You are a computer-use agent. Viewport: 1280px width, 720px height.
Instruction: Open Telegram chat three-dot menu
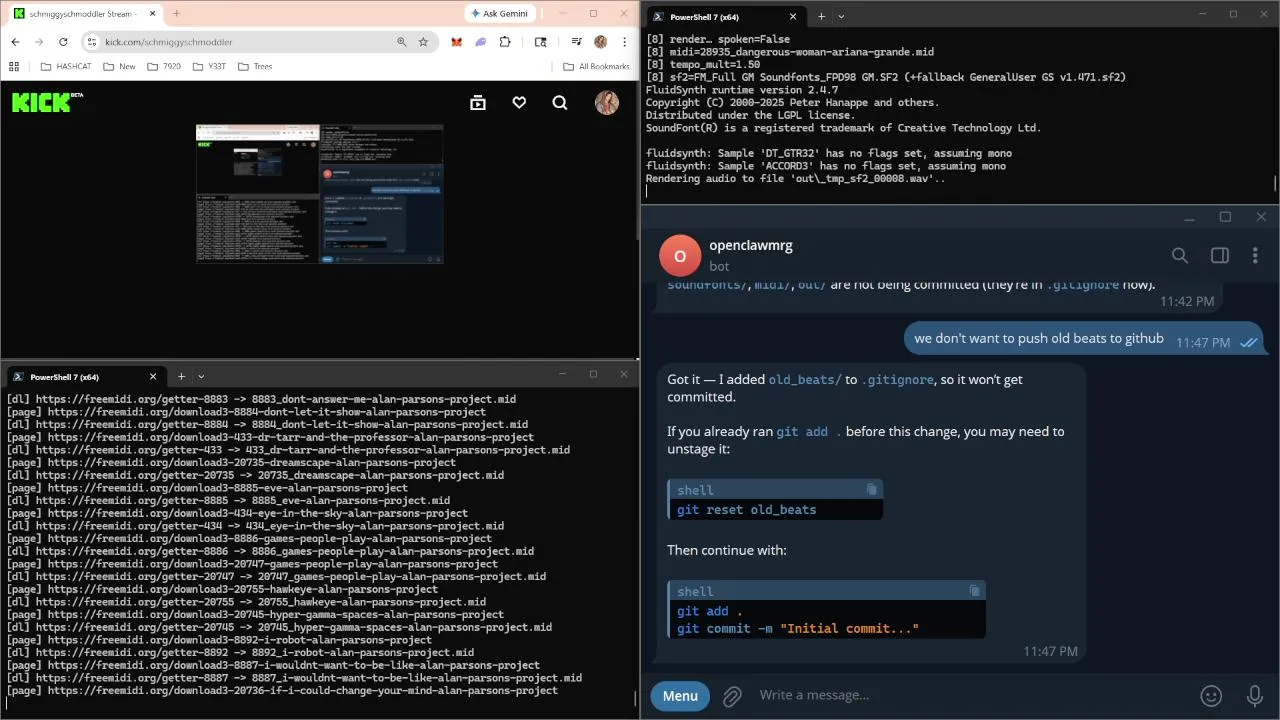point(1255,255)
